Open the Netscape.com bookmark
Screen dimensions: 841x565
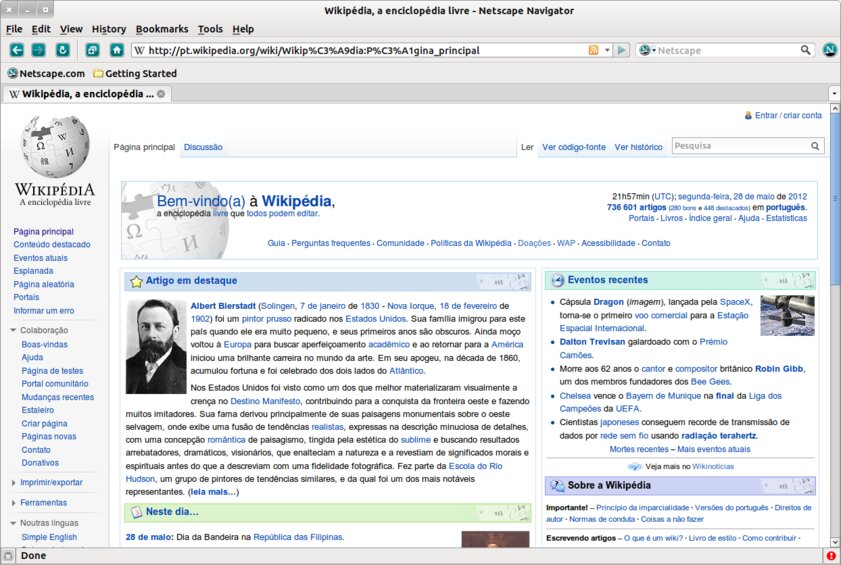point(46,74)
